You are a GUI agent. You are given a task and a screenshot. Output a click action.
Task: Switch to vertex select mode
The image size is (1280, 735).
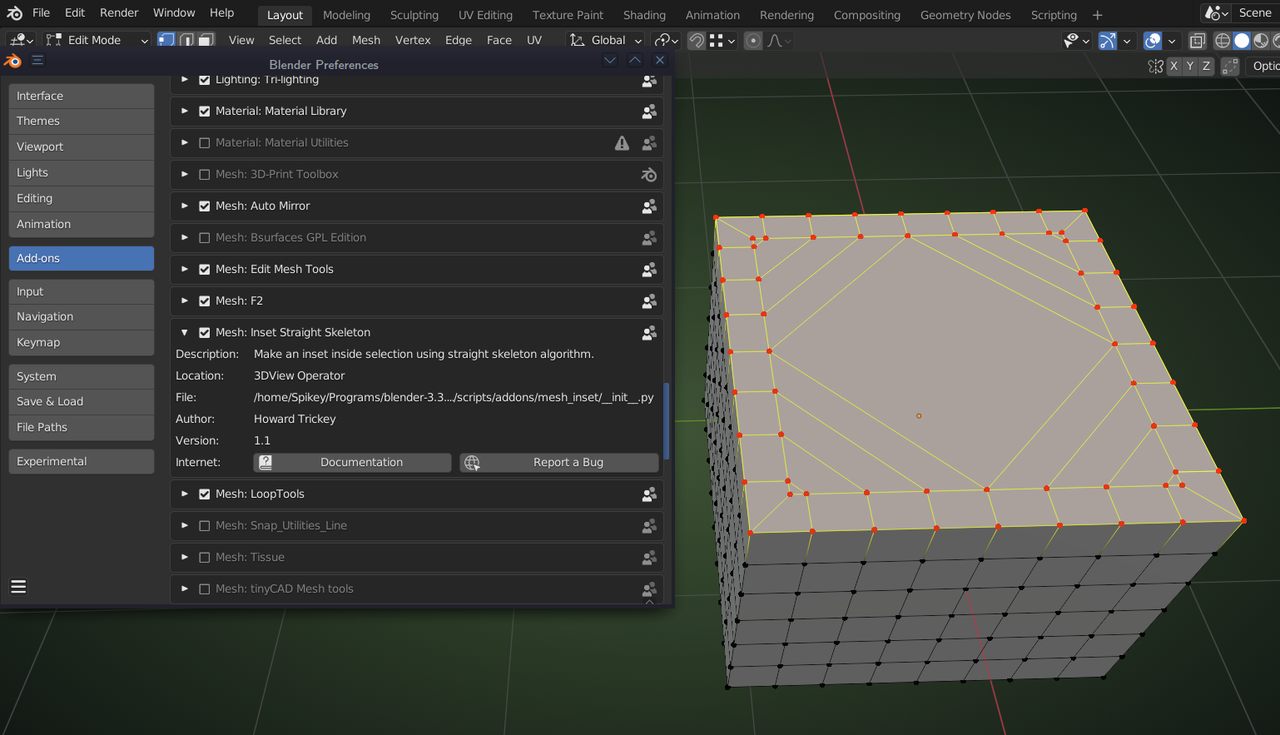166,40
